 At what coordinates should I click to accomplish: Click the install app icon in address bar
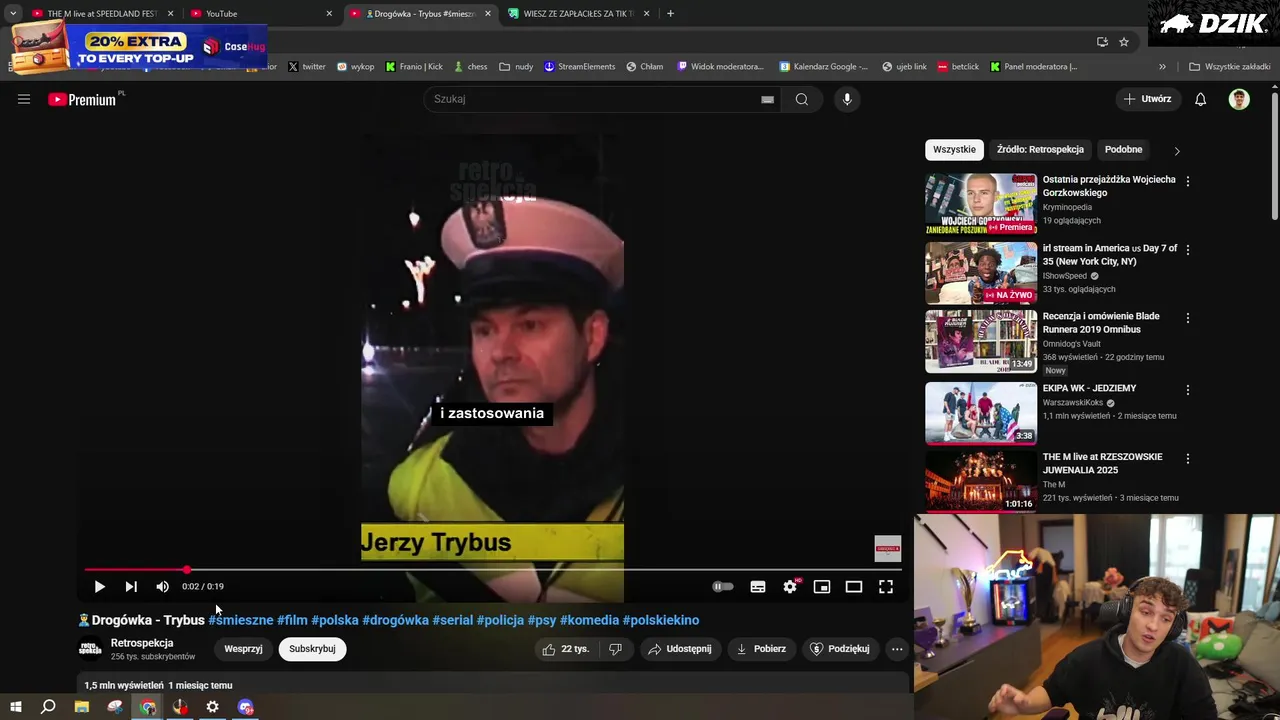[1102, 42]
